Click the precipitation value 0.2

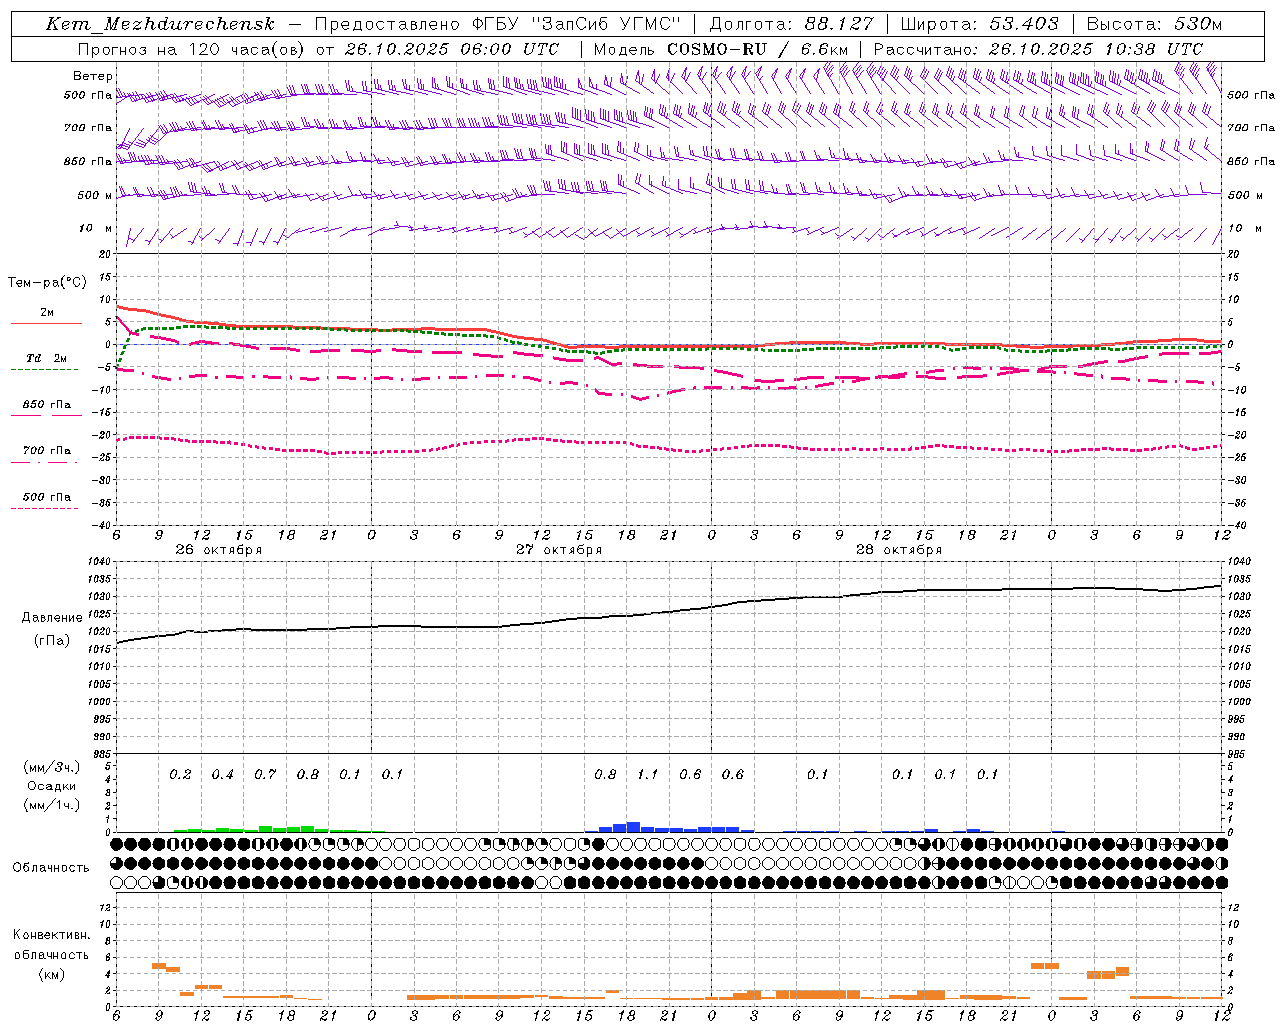(180, 774)
